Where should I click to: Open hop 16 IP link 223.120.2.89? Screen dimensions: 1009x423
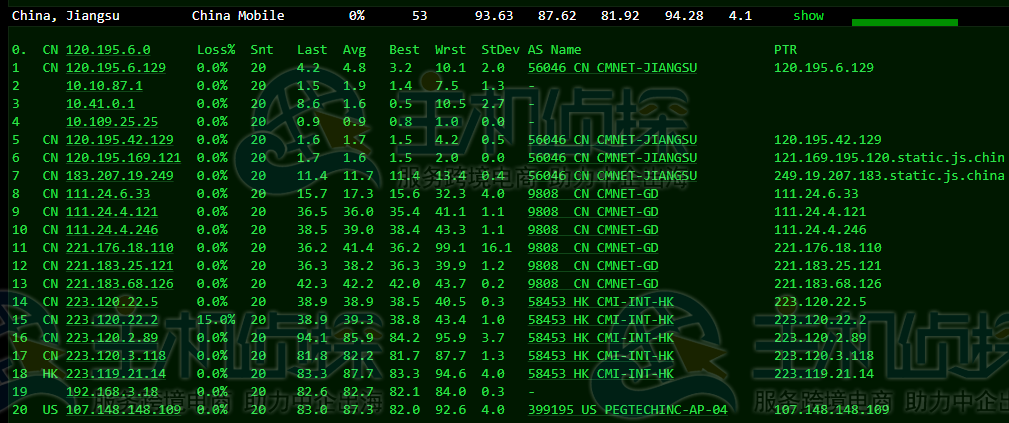pos(112,338)
